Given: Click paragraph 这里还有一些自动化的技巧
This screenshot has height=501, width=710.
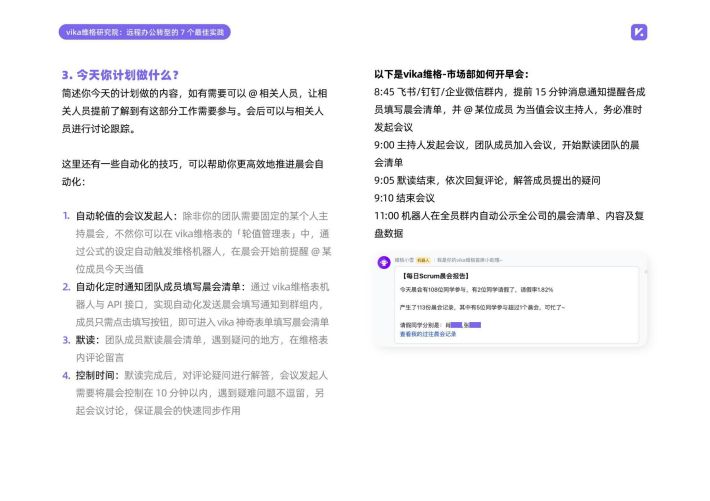Looking at the screenshot, I should point(192,173).
